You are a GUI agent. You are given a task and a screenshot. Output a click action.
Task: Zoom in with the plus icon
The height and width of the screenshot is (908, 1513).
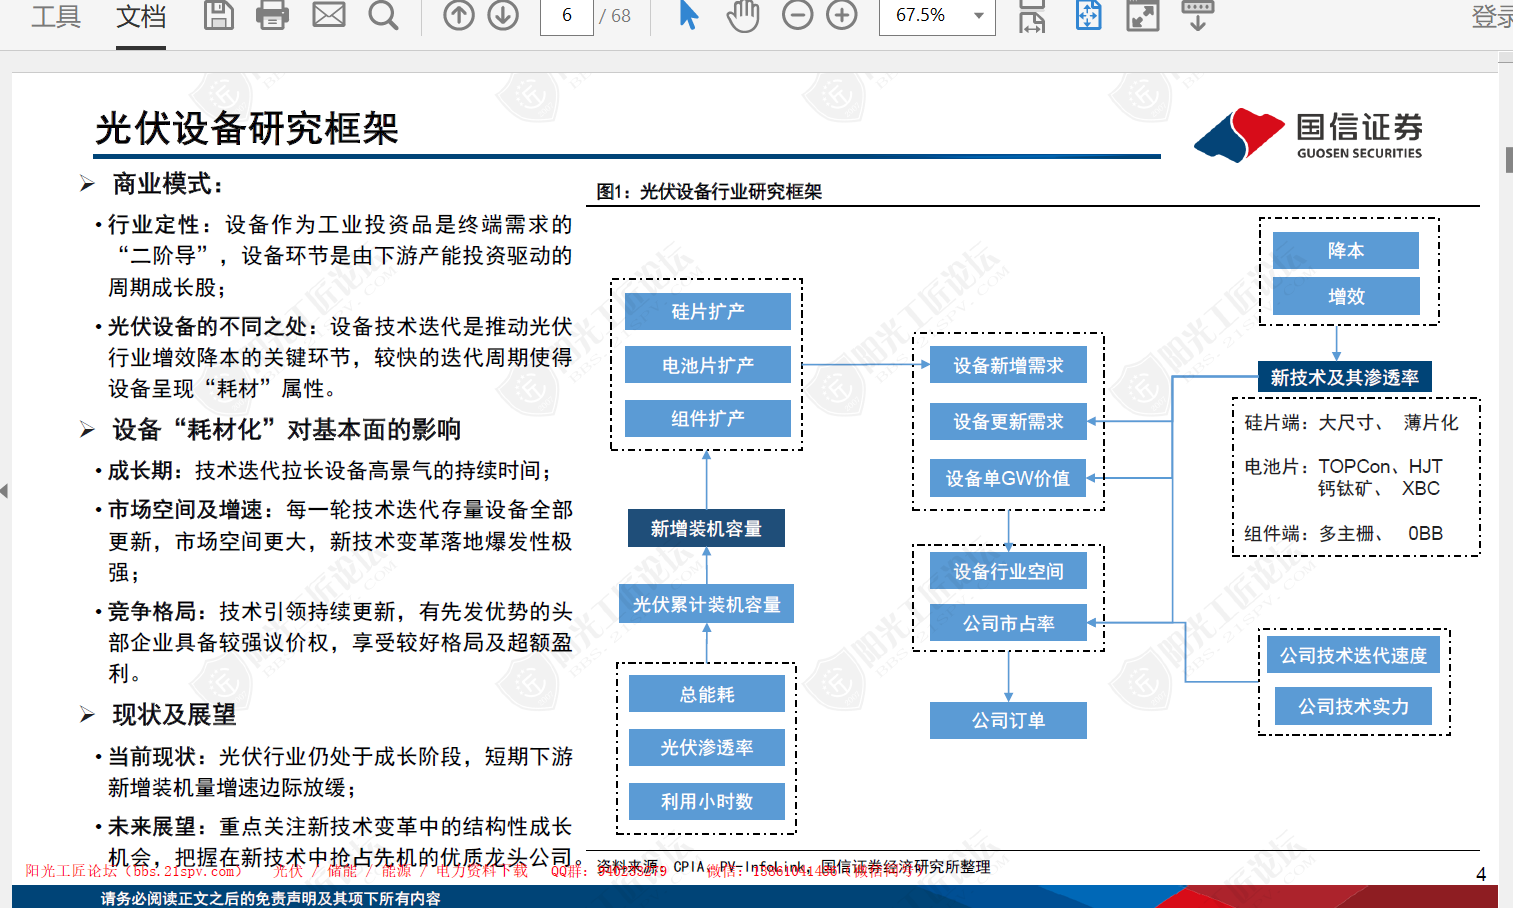click(x=842, y=15)
